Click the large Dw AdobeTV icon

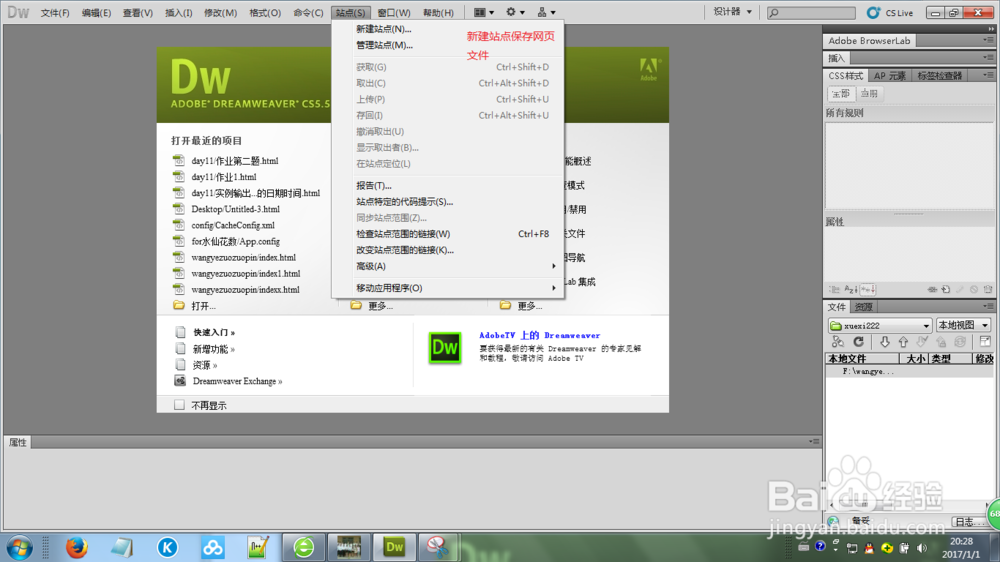pos(445,348)
